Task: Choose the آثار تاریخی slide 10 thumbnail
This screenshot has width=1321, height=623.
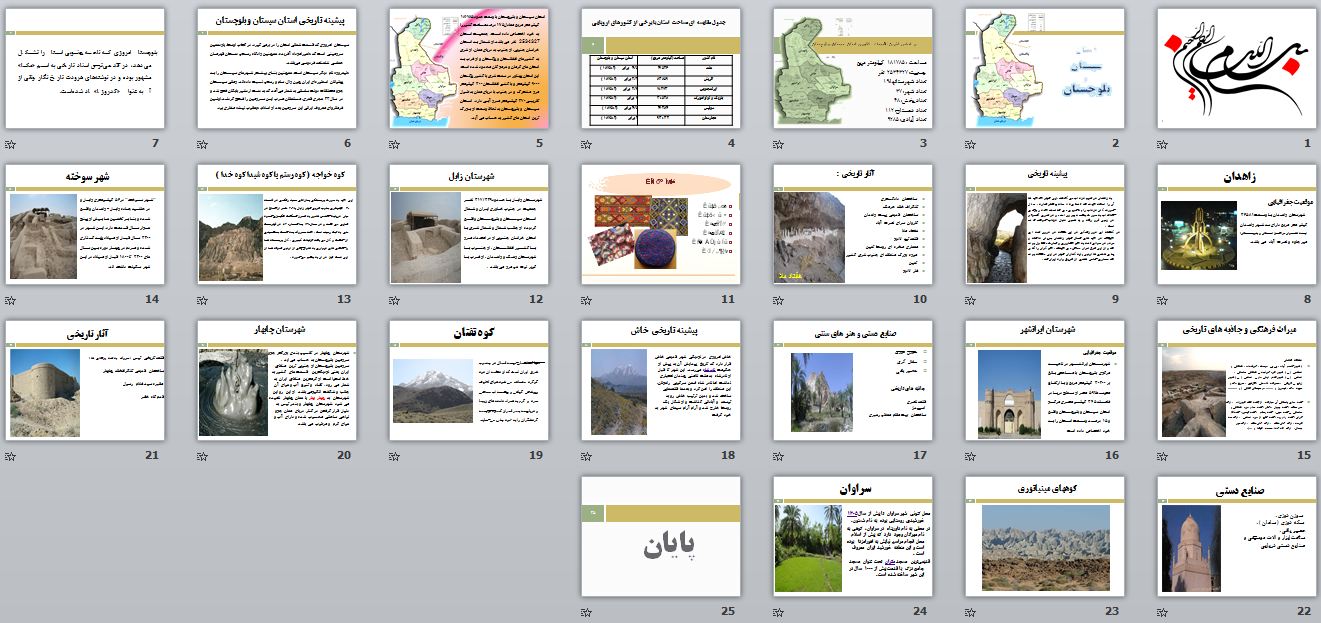Action: (x=852, y=225)
